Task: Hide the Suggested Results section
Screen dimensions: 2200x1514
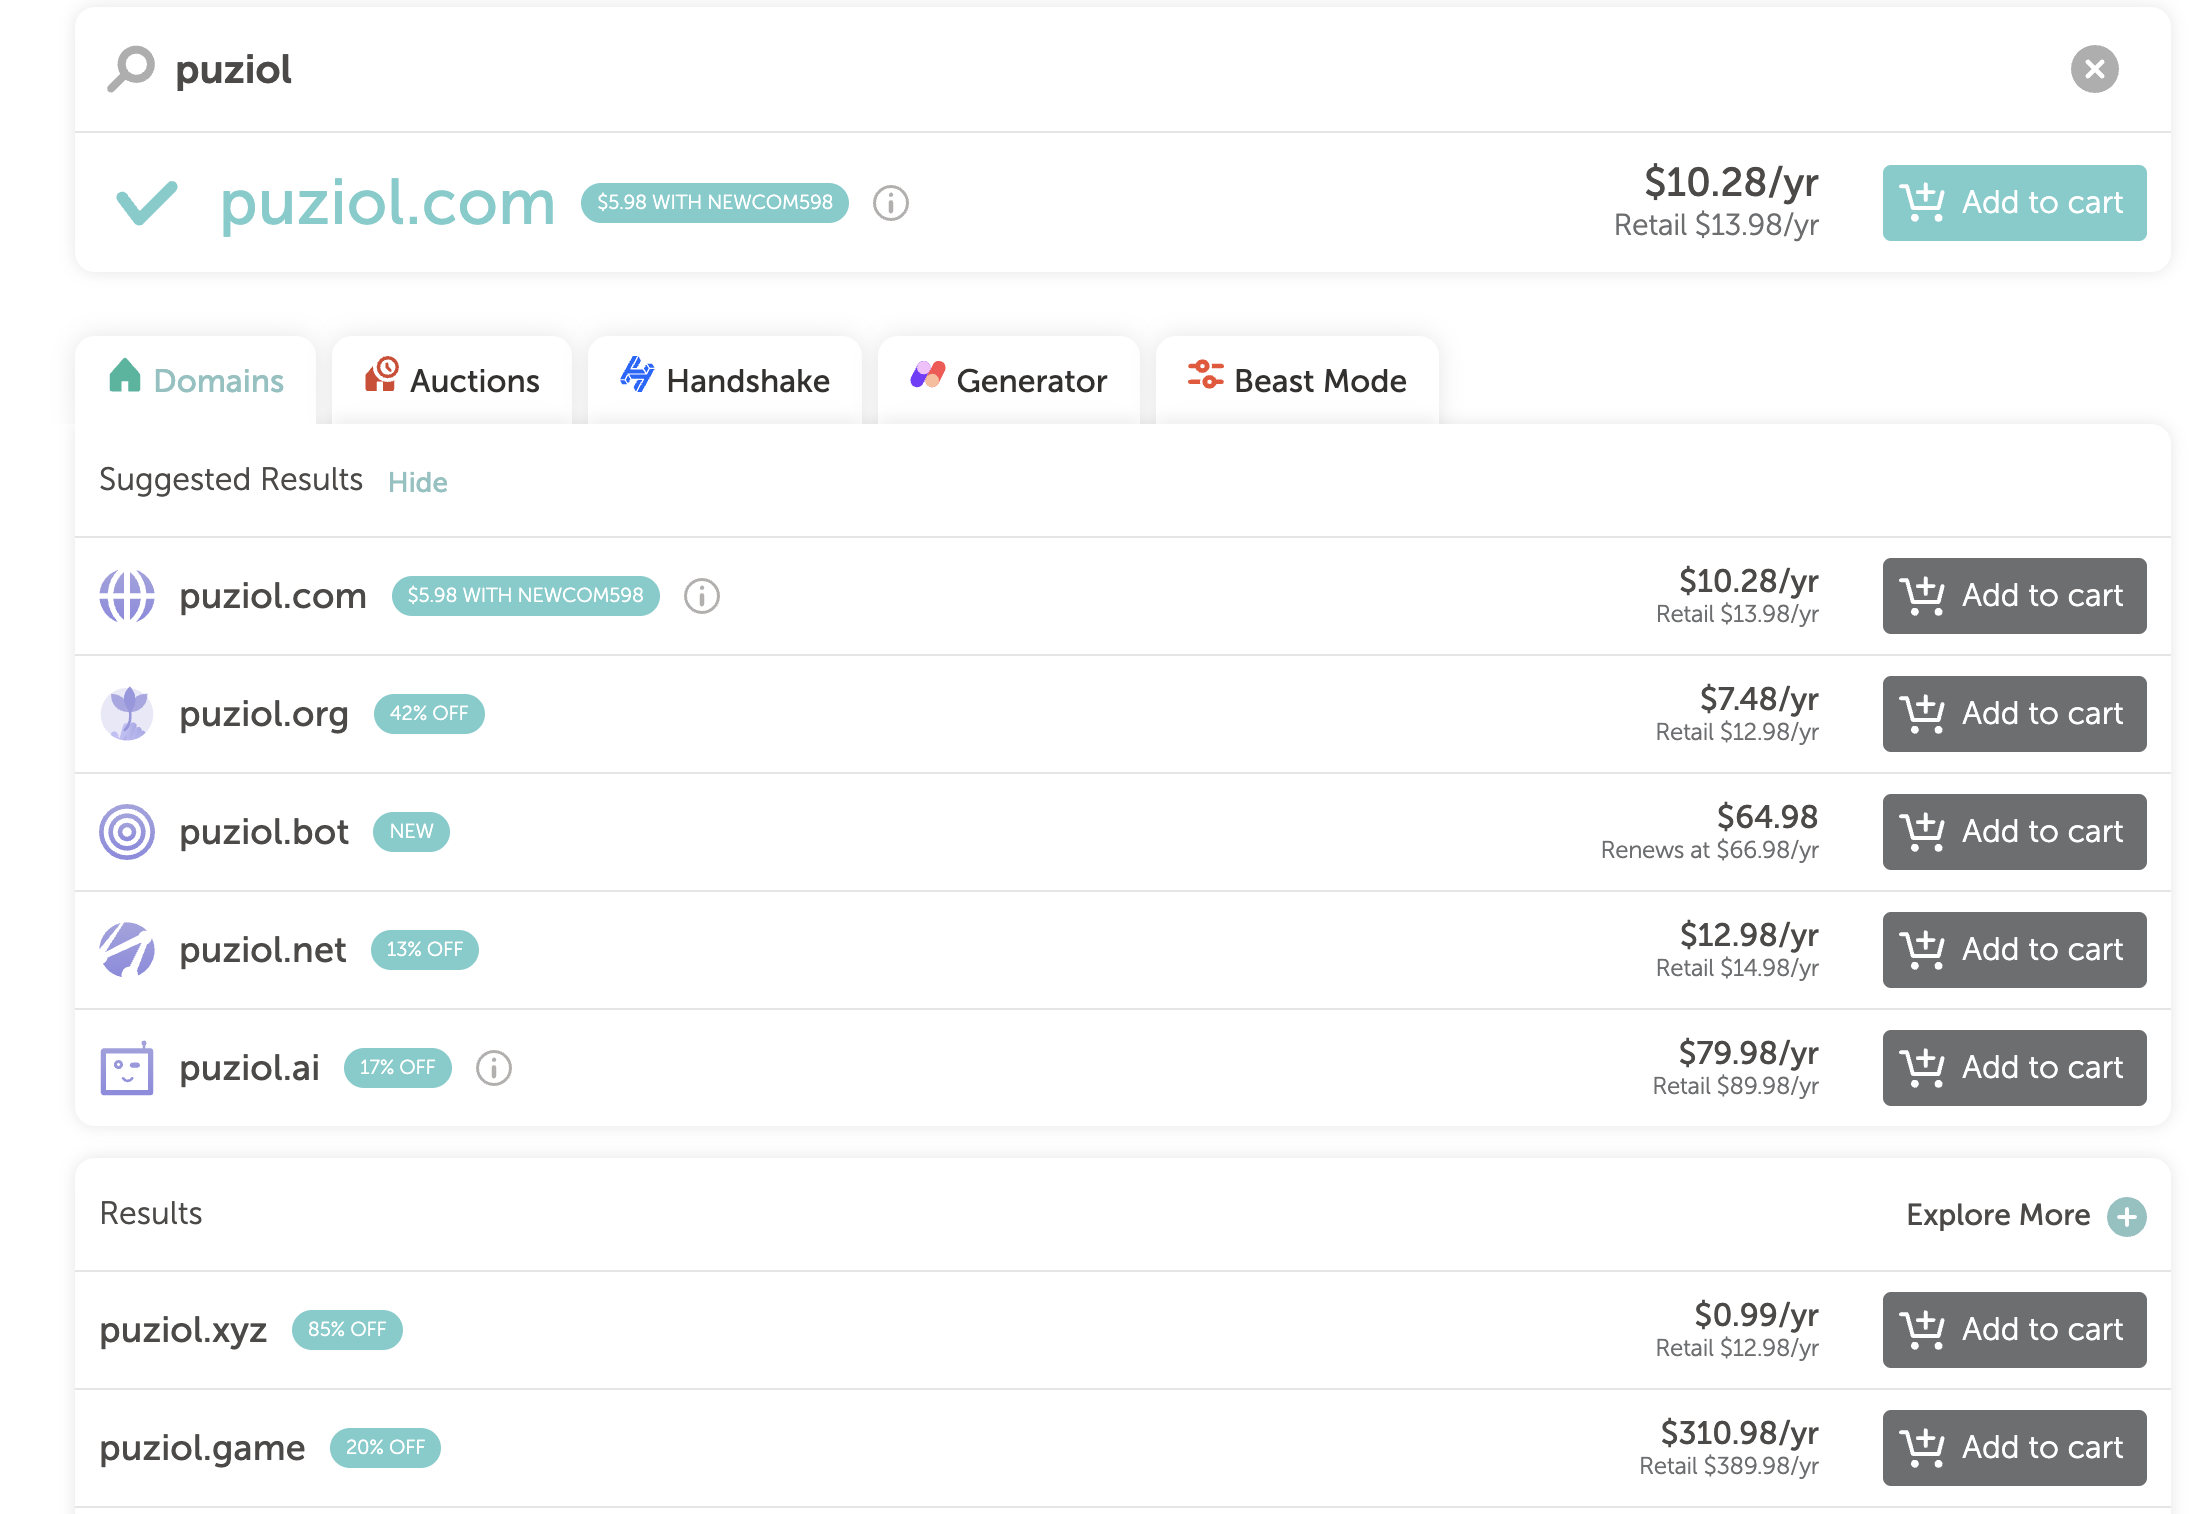Action: point(417,482)
